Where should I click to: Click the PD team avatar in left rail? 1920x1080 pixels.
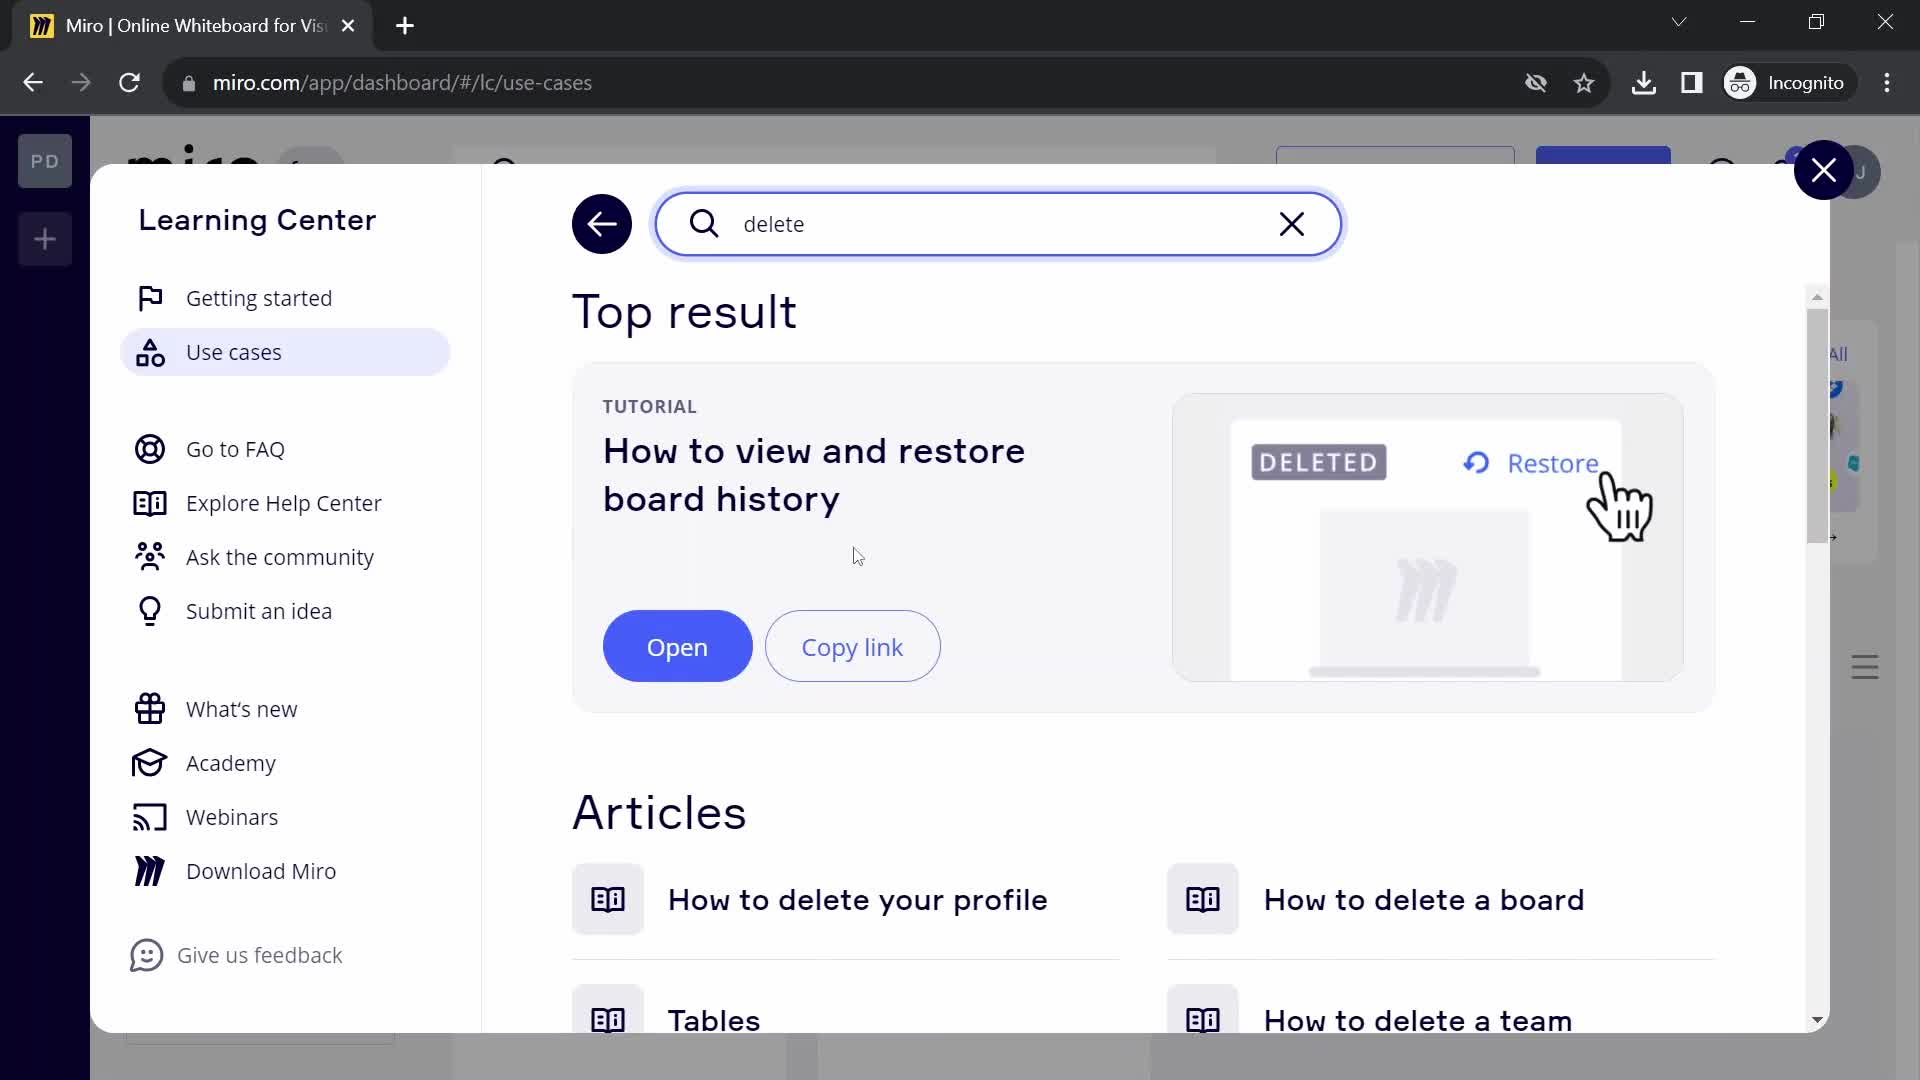tap(45, 161)
